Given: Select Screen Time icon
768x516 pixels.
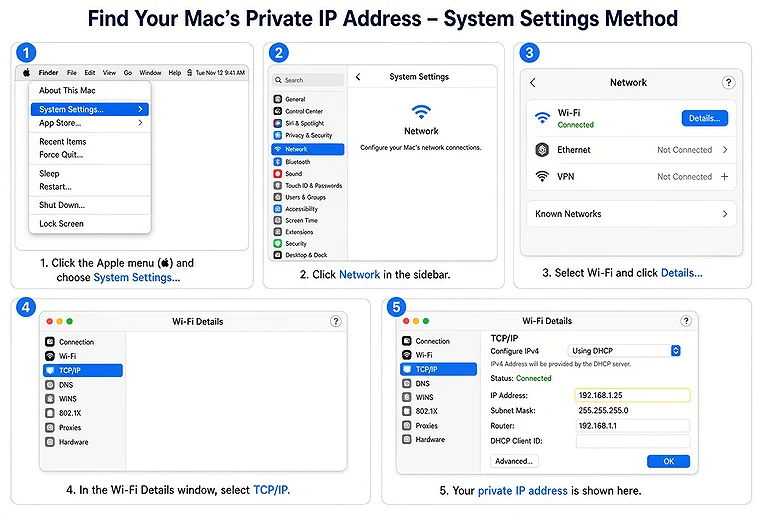Looking at the screenshot, I should click(x=278, y=220).
